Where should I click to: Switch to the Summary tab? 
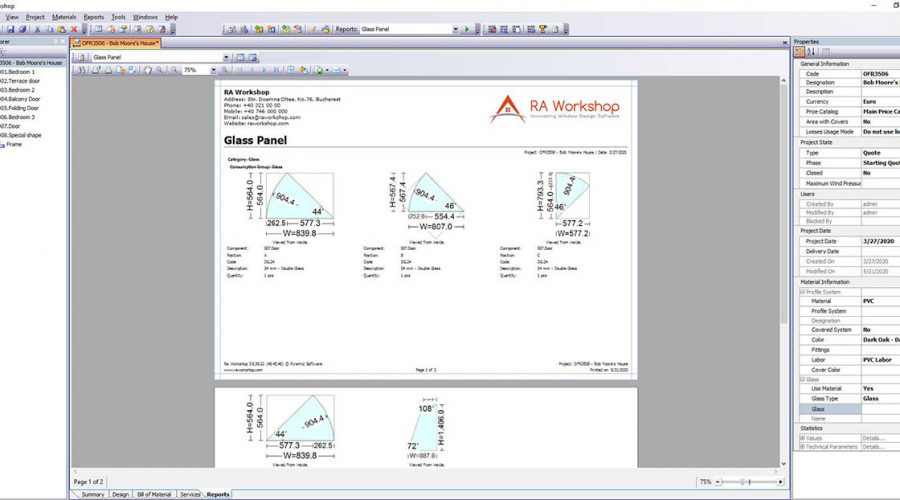(92, 494)
